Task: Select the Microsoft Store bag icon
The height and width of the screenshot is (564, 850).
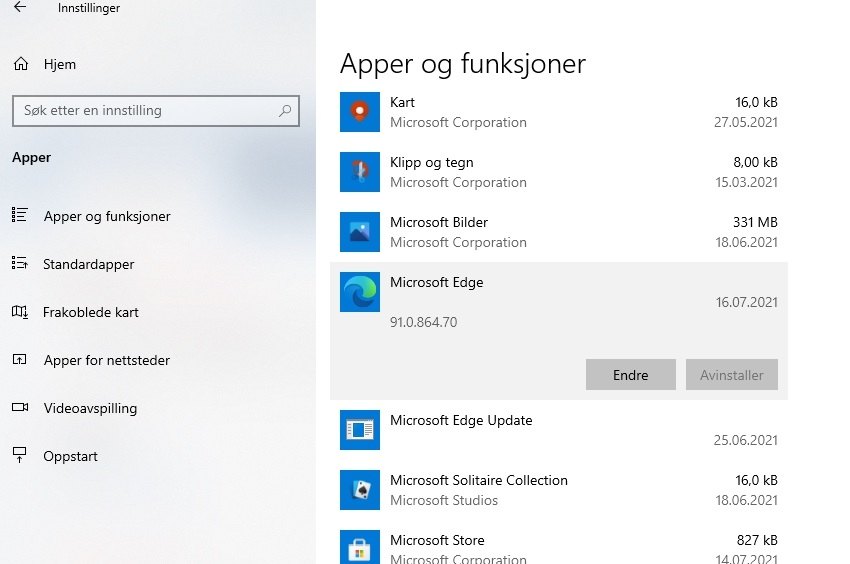Action: click(x=359, y=548)
